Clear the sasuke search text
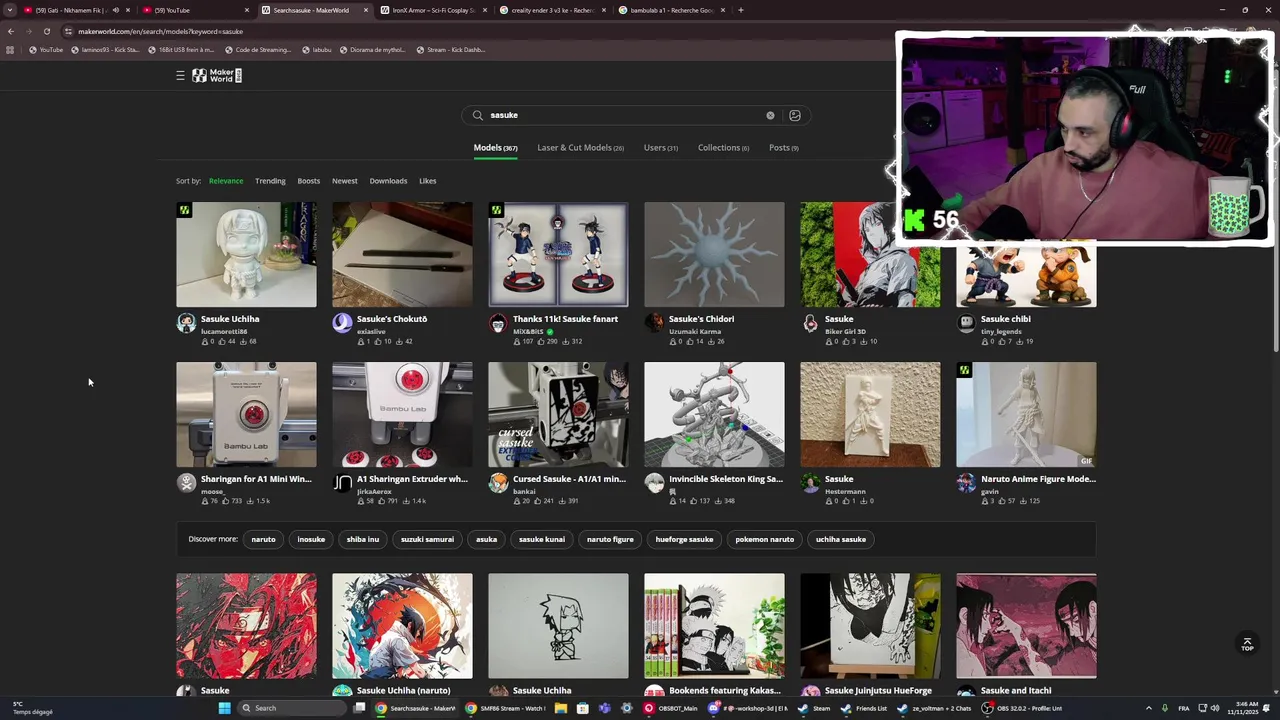The width and height of the screenshot is (1280, 720). 770,115
